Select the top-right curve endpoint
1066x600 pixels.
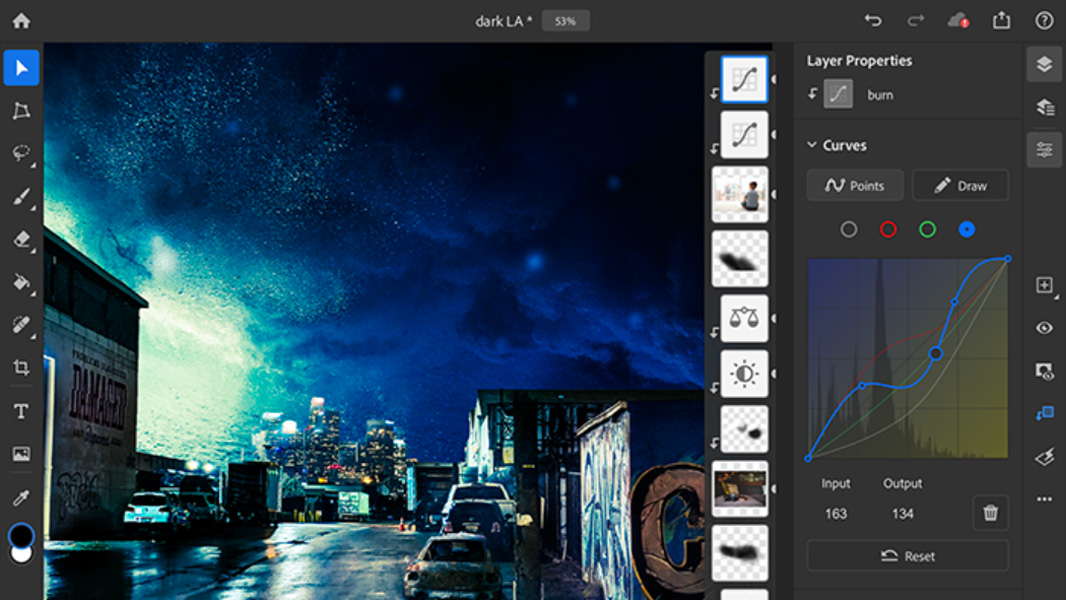click(1008, 259)
